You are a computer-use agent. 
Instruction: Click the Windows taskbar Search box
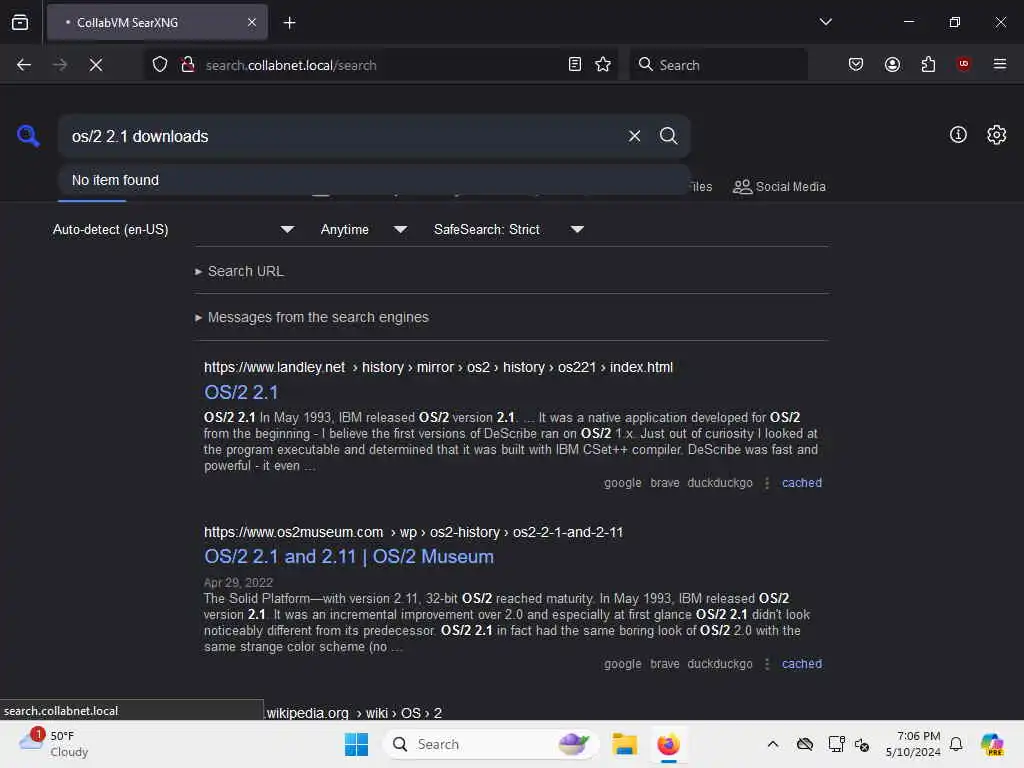[492, 744]
